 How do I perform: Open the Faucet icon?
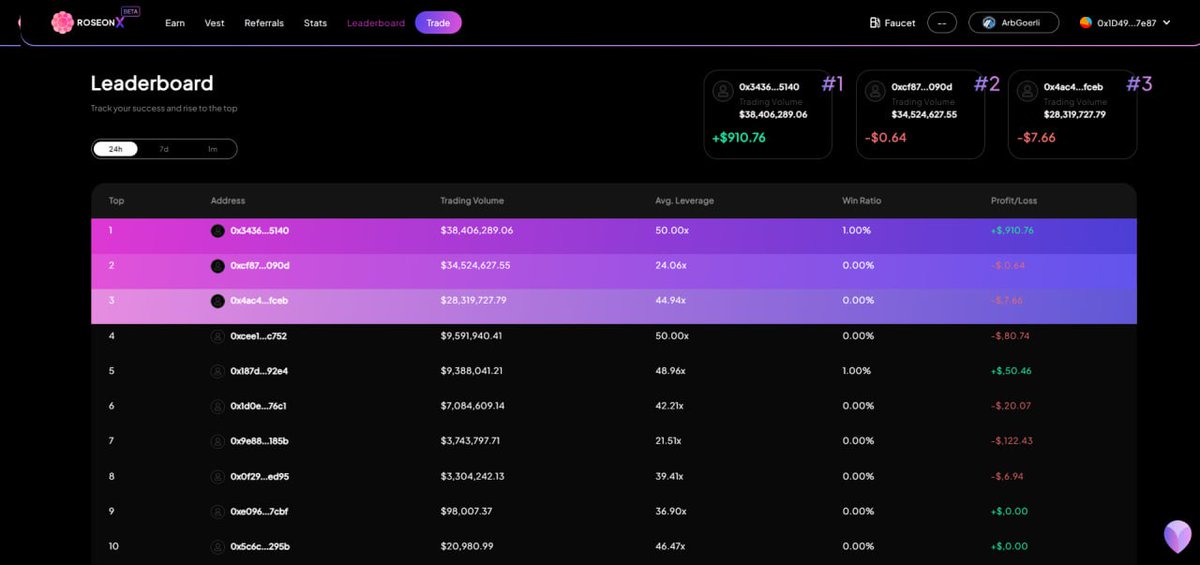[875, 23]
